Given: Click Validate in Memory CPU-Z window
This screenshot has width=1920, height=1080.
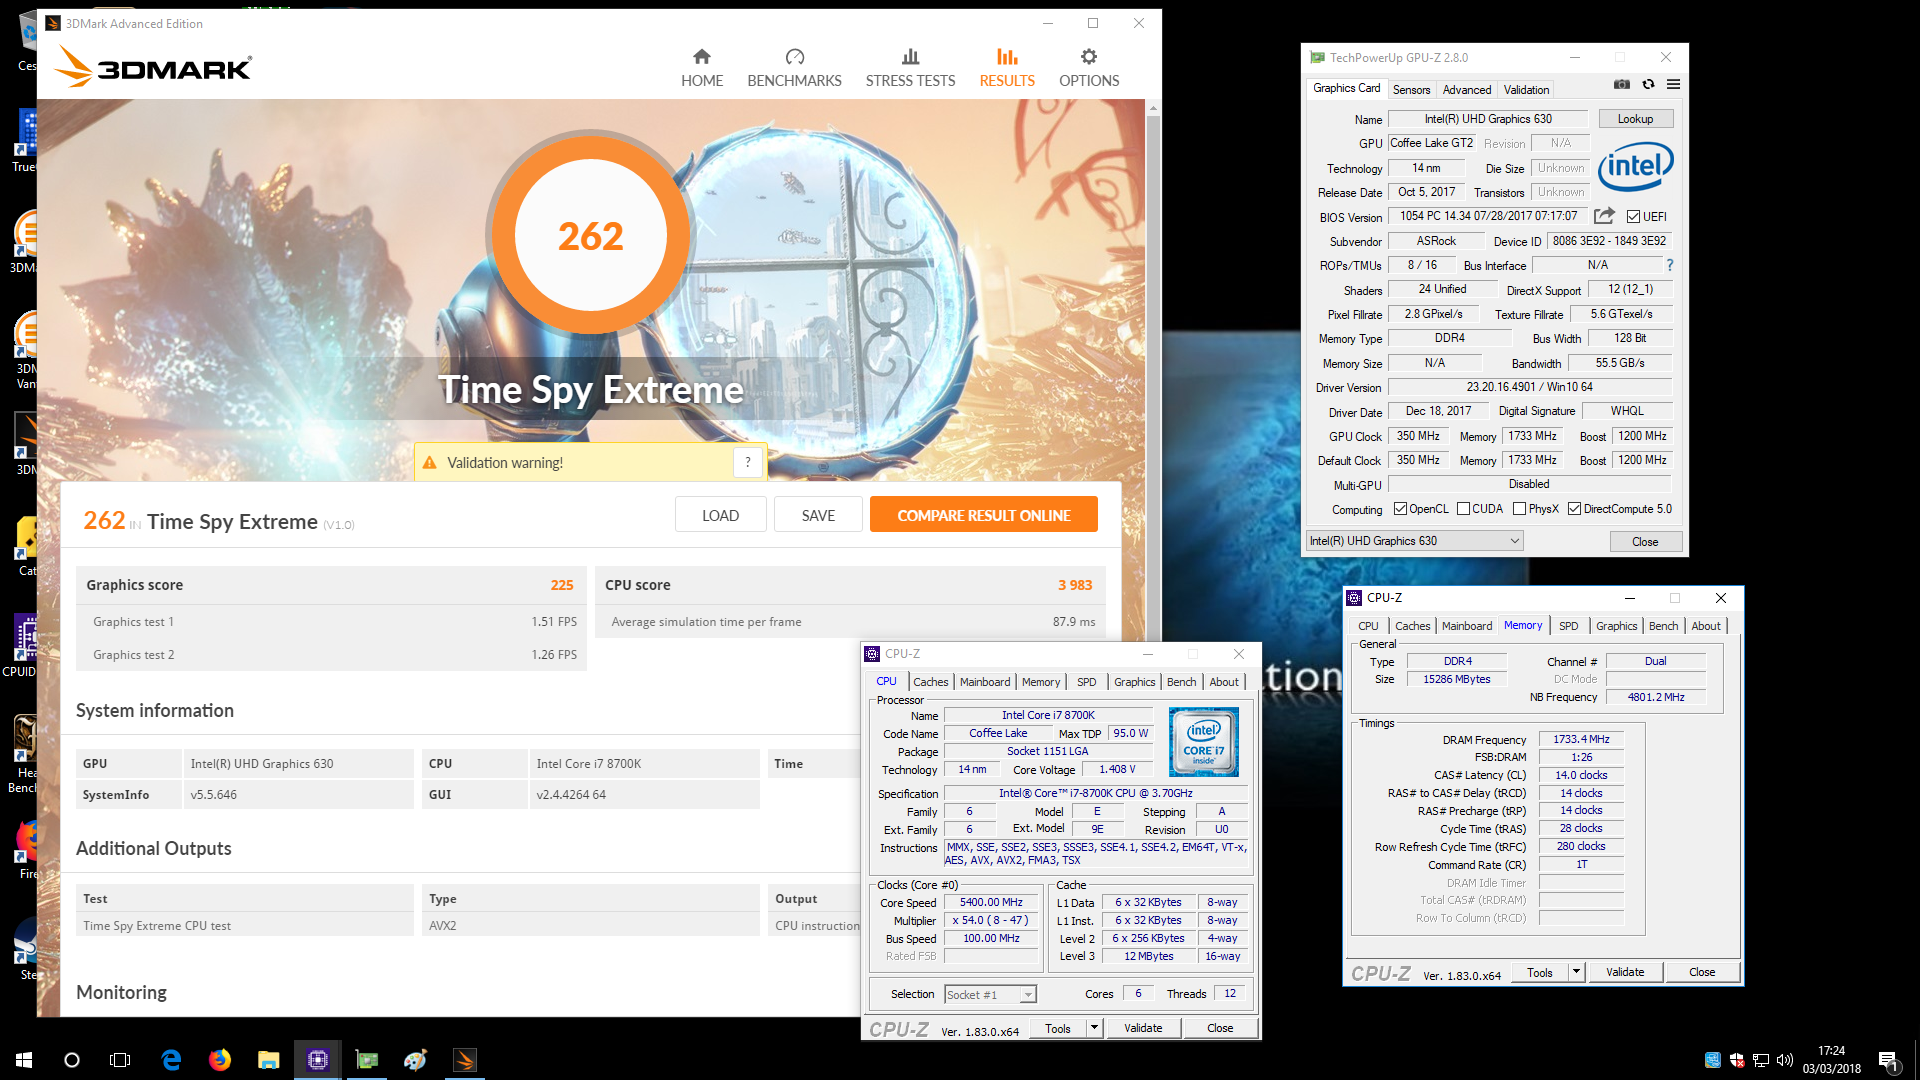Looking at the screenshot, I should [x=1625, y=972].
